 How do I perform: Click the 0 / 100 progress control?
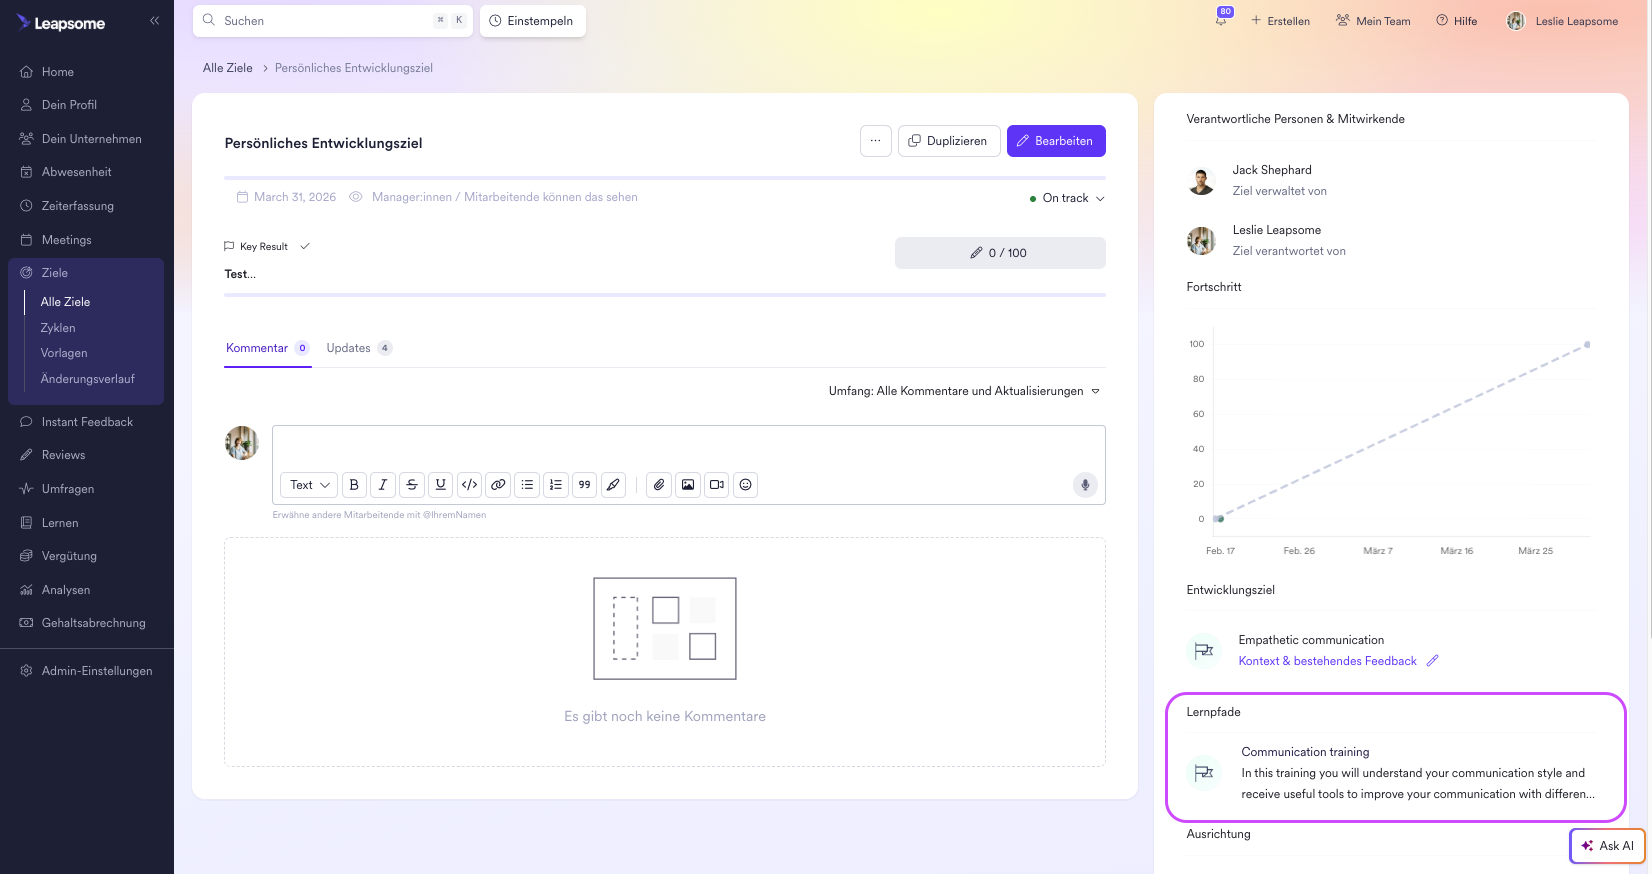pyautogui.click(x=1000, y=253)
